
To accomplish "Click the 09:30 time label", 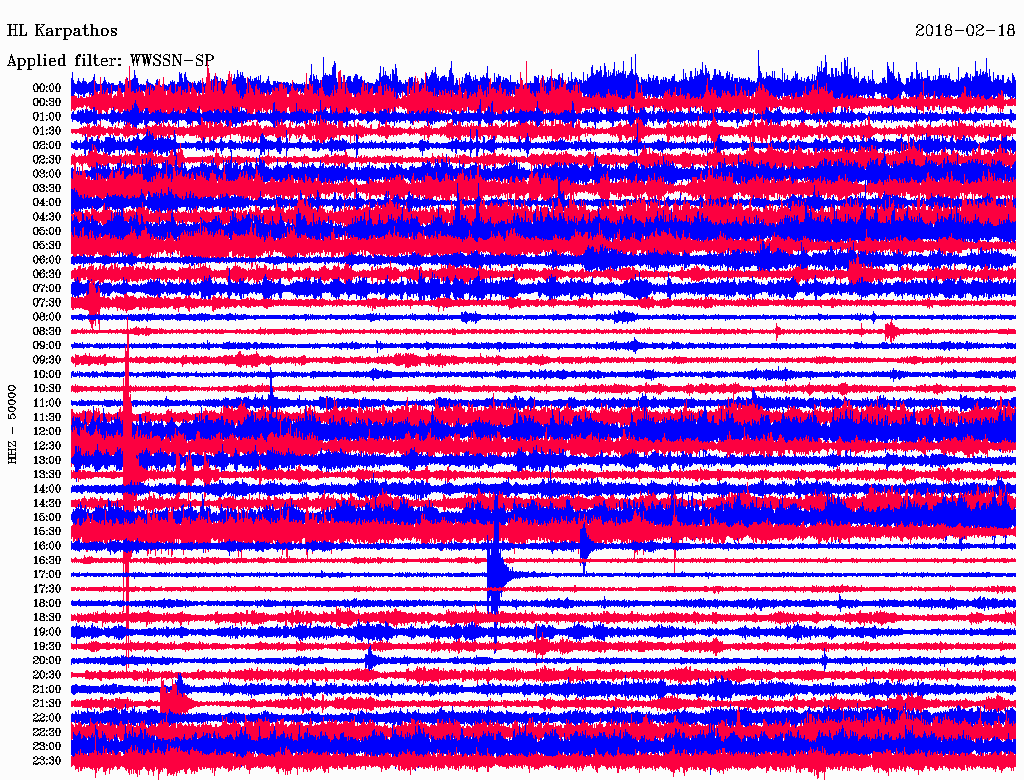I will pos(47,360).
